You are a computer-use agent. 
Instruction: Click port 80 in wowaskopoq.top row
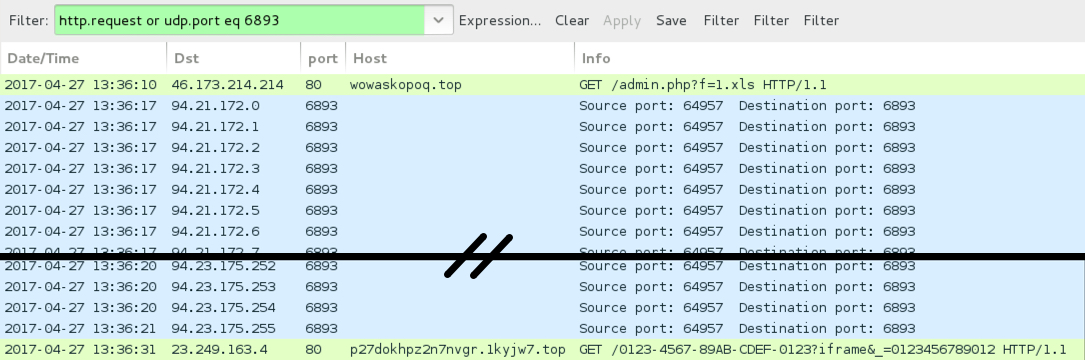coord(312,84)
